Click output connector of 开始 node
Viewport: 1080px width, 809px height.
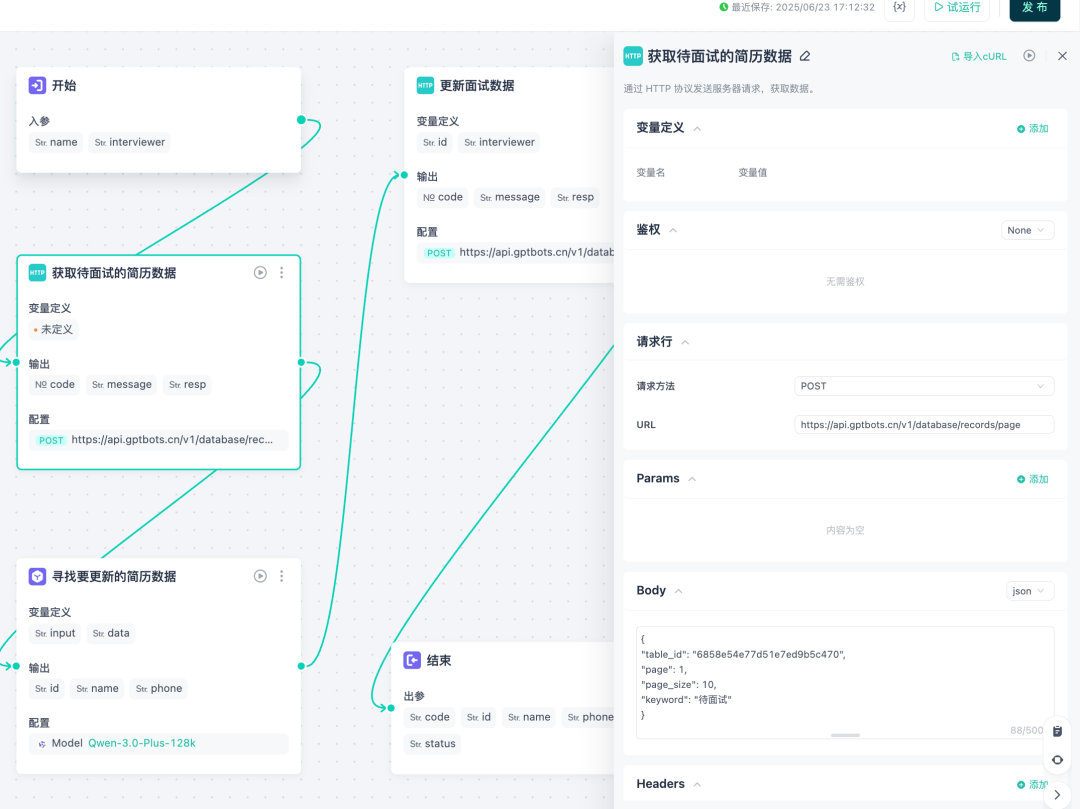coord(301,120)
